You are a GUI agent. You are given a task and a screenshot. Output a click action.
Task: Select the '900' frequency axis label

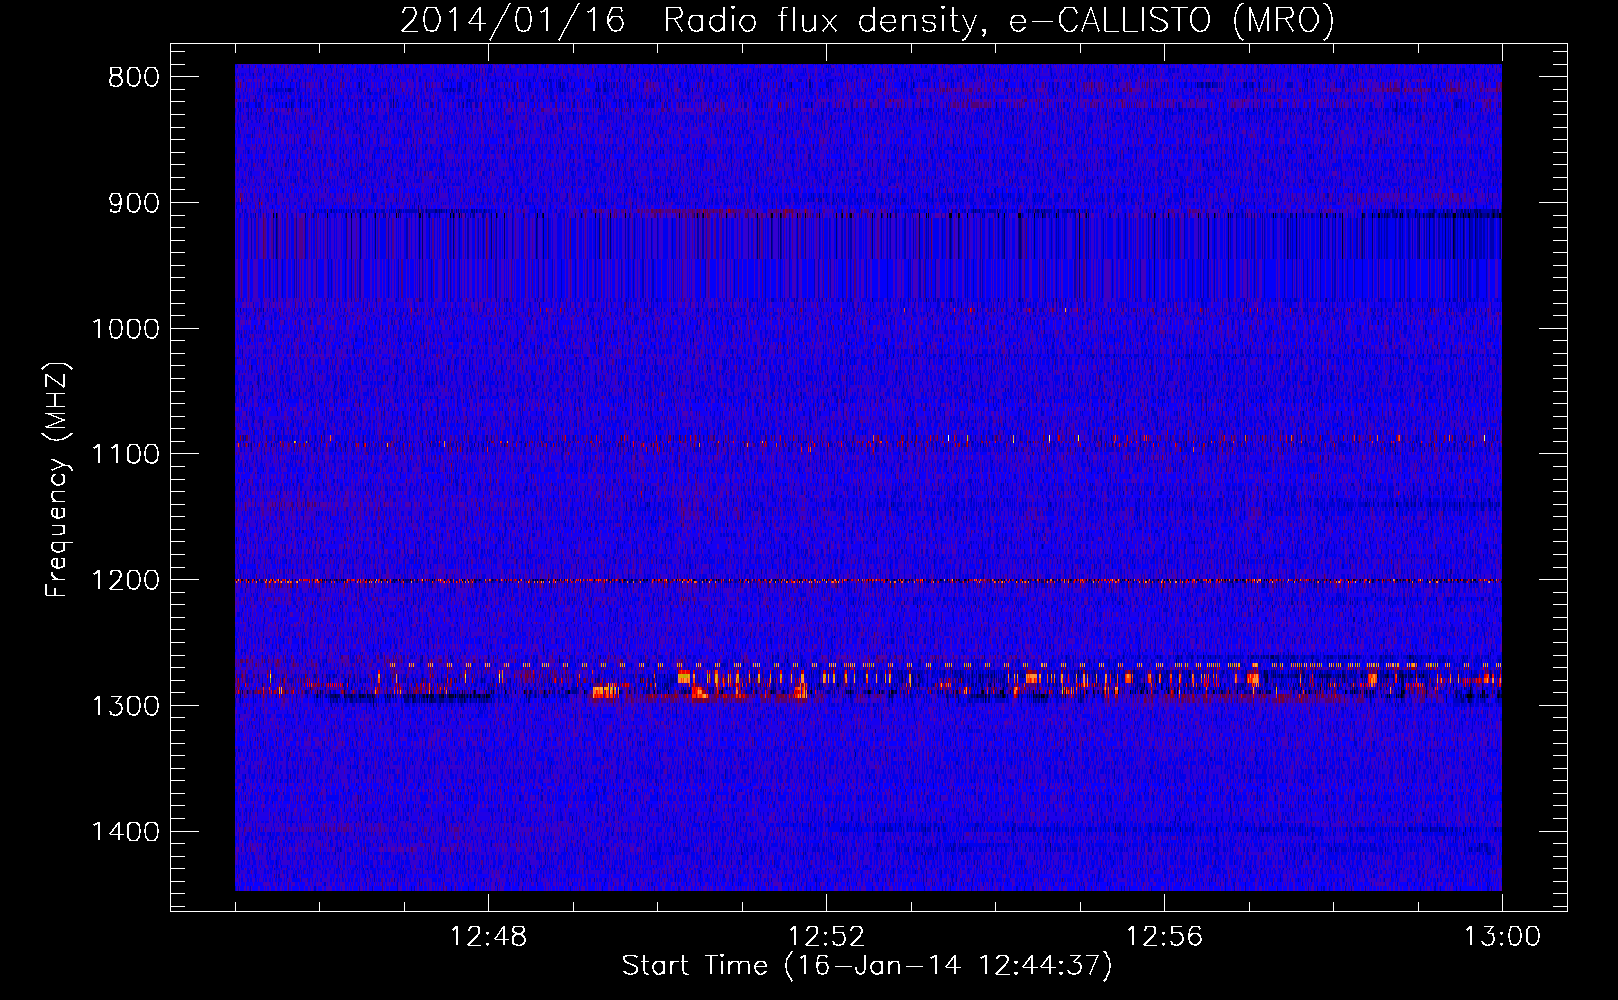pos(134,204)
